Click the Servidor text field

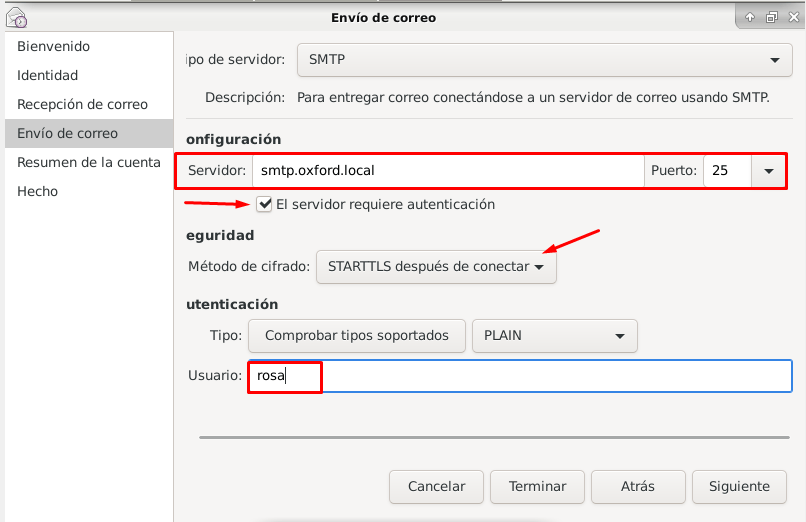(446, 170)
